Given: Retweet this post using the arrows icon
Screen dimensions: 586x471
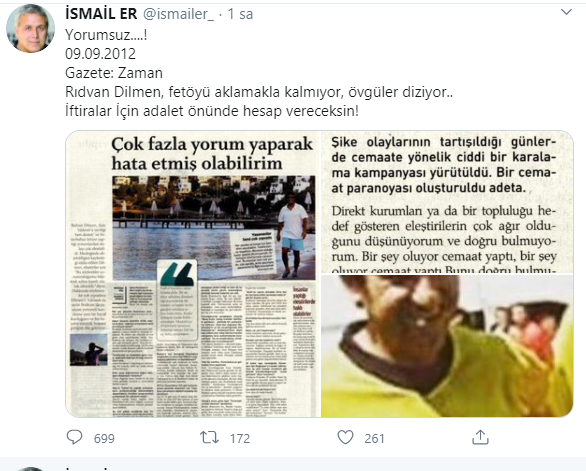Looking at the screenshot, I should (x=209, y=437).
